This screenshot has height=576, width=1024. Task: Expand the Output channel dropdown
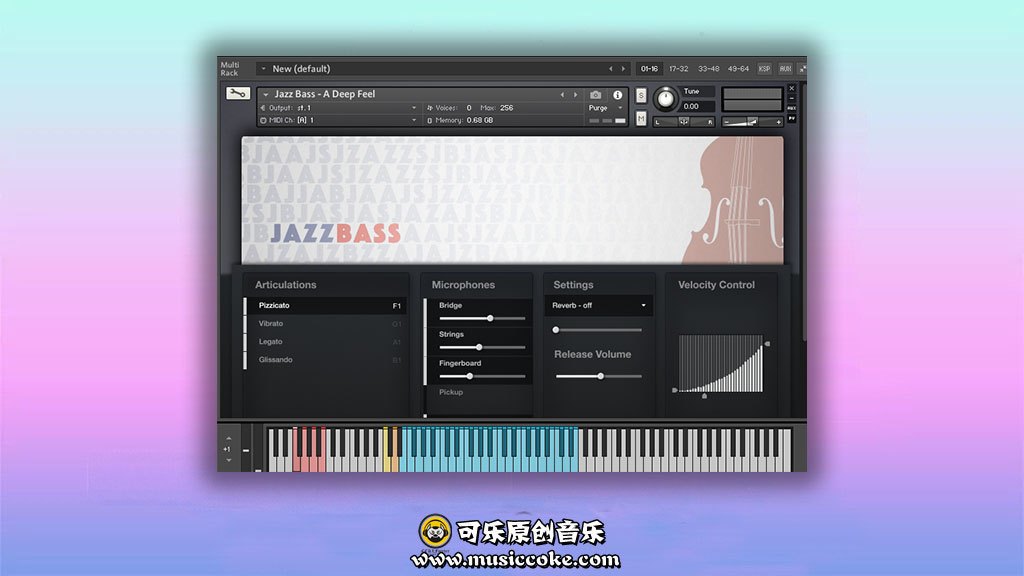tap(414, 108)
